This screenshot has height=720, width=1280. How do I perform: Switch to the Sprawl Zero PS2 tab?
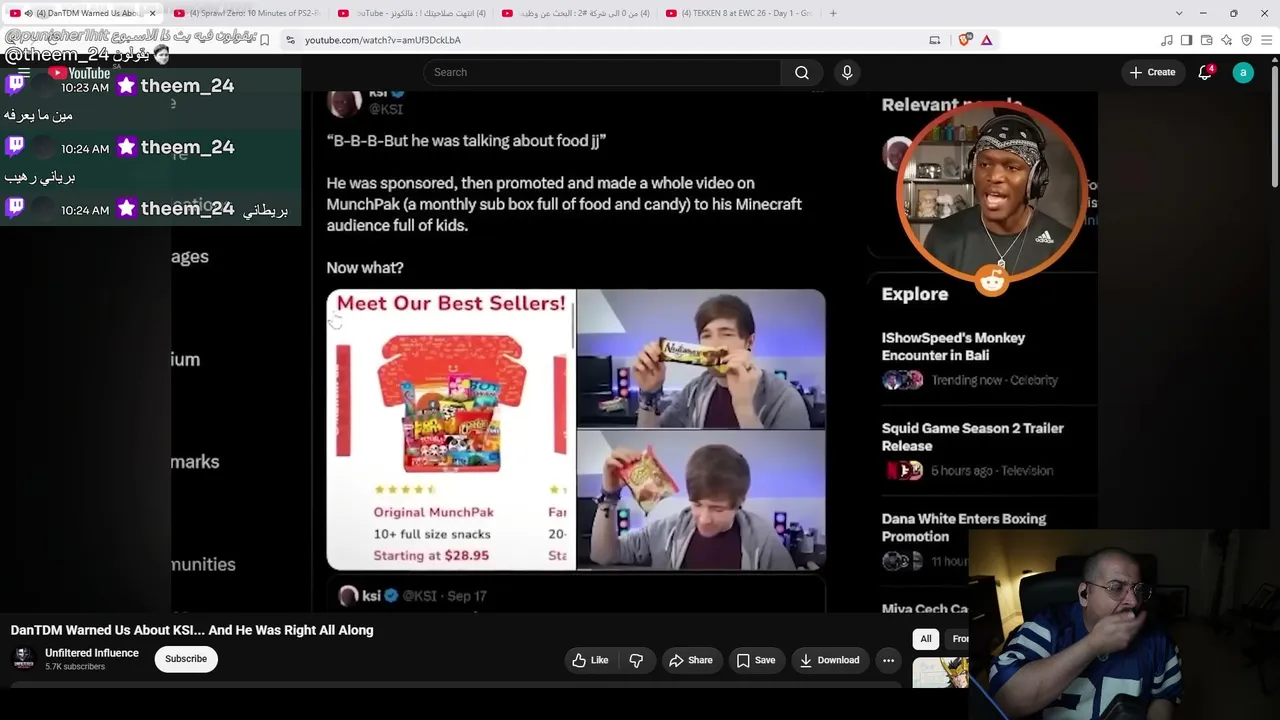click(246, 13)
